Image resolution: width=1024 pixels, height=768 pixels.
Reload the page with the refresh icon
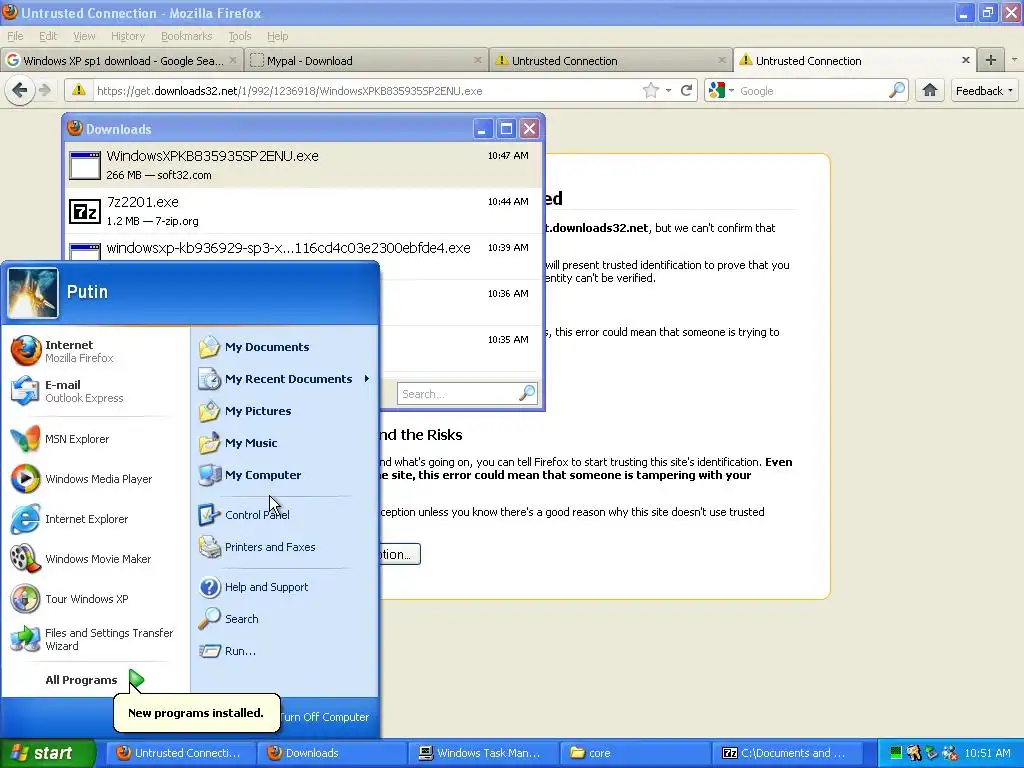[686, 90]
